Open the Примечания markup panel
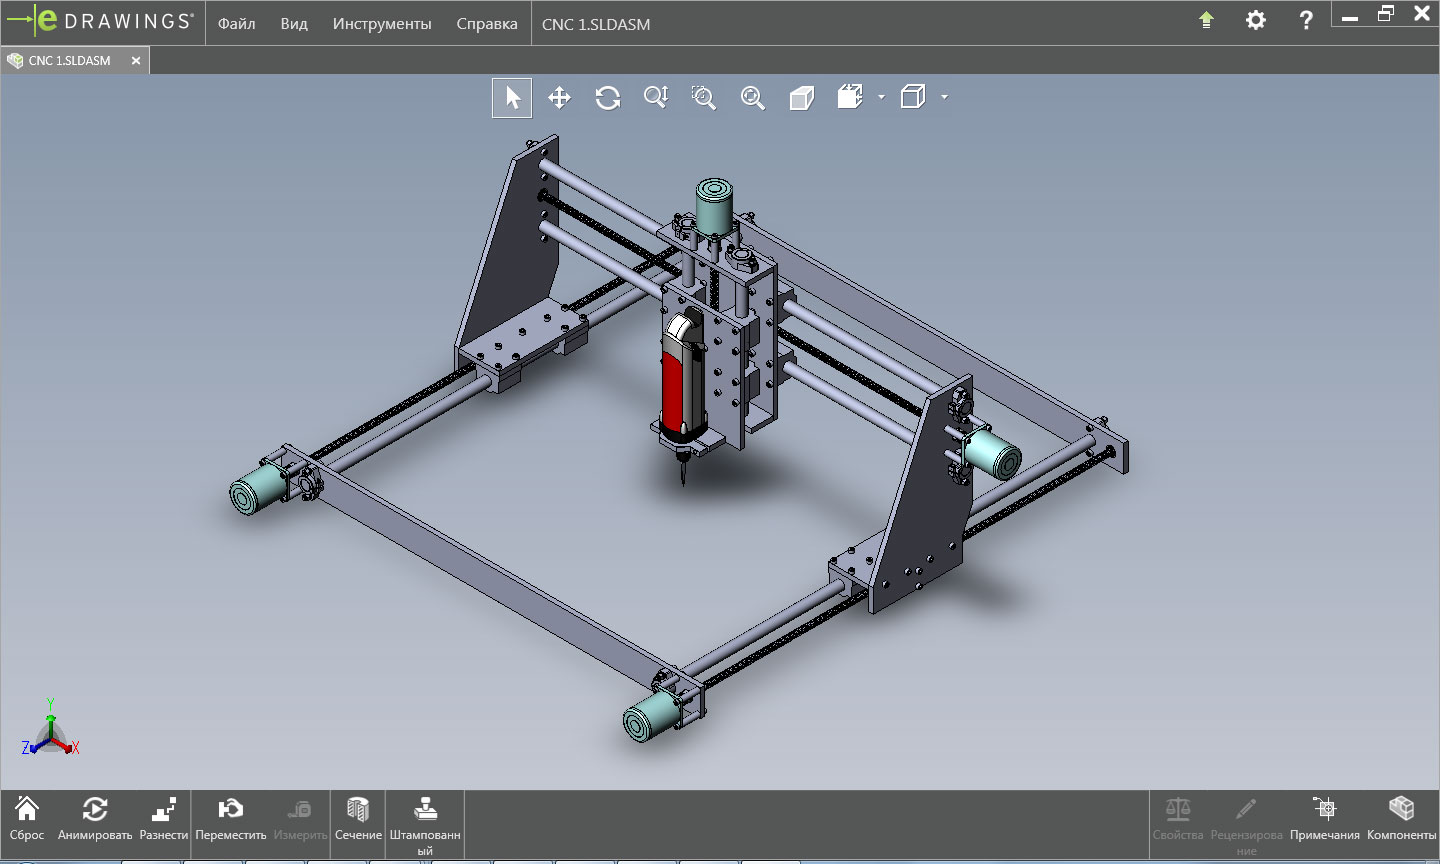Screen dimensions: 1440x864 [x=1325, y=820]
